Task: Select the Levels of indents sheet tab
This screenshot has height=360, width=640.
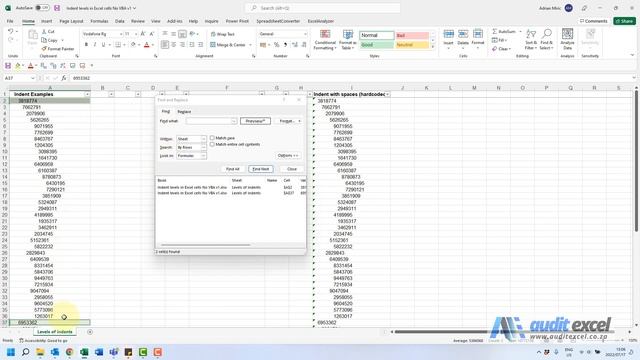Action: click(55, 332)
